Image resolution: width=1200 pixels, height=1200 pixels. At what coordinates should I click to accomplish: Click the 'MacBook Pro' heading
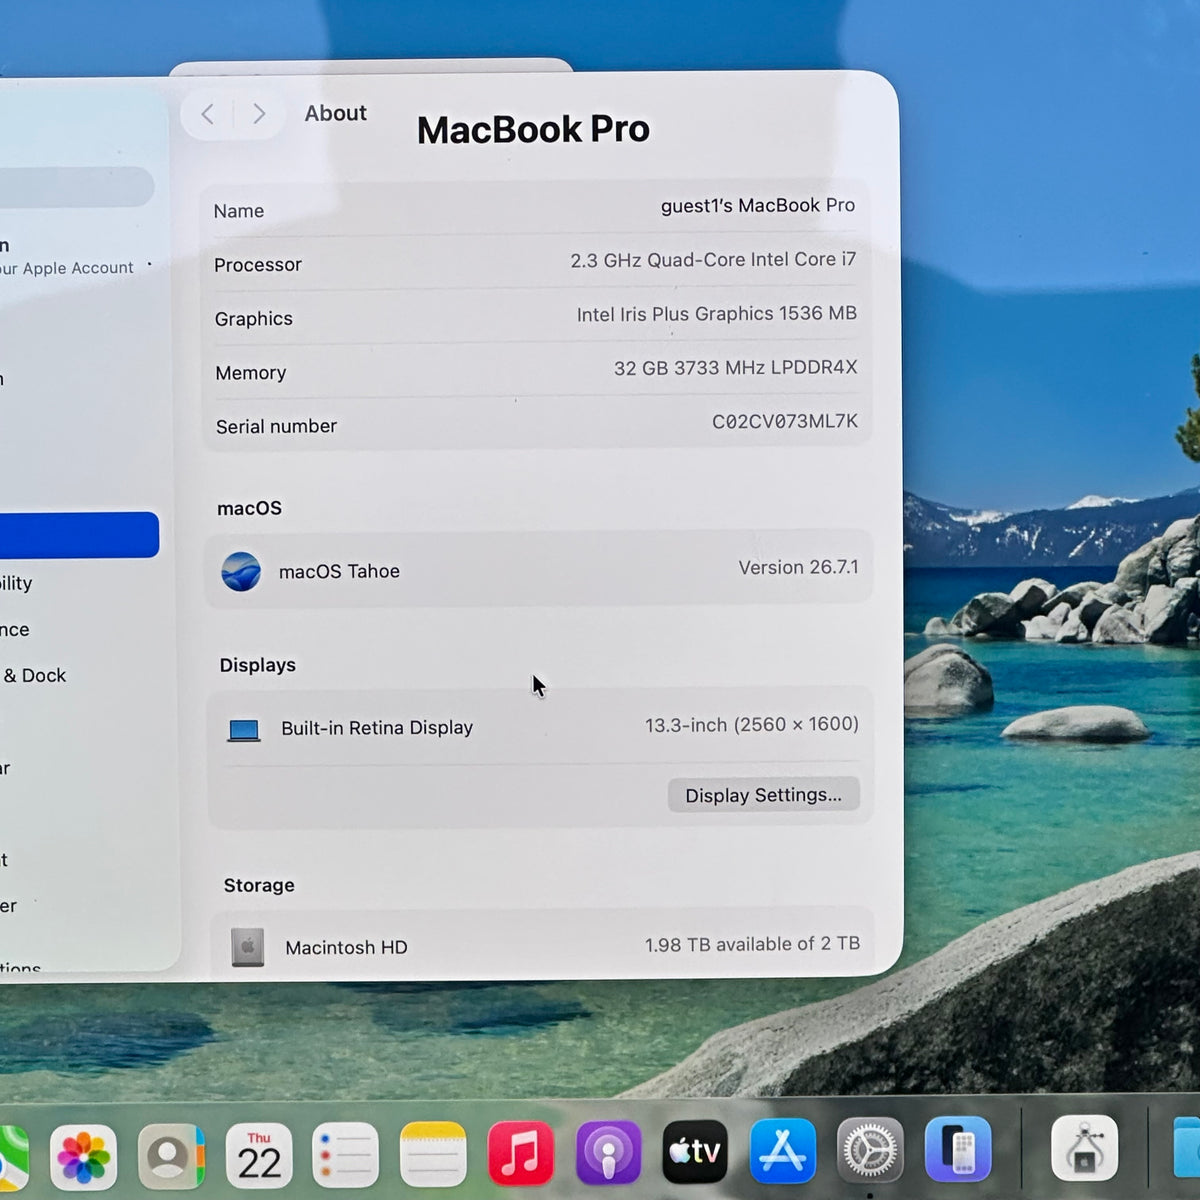tap(533, 130)
